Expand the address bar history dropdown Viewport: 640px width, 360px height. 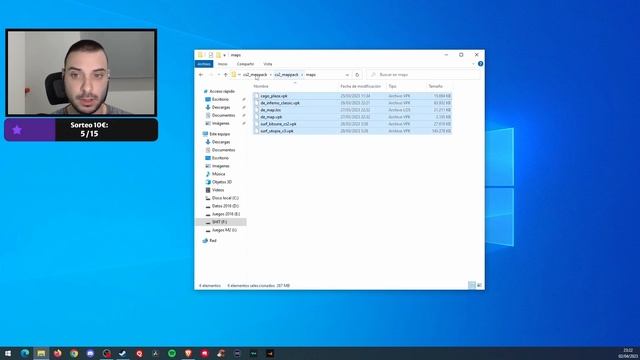347,75
